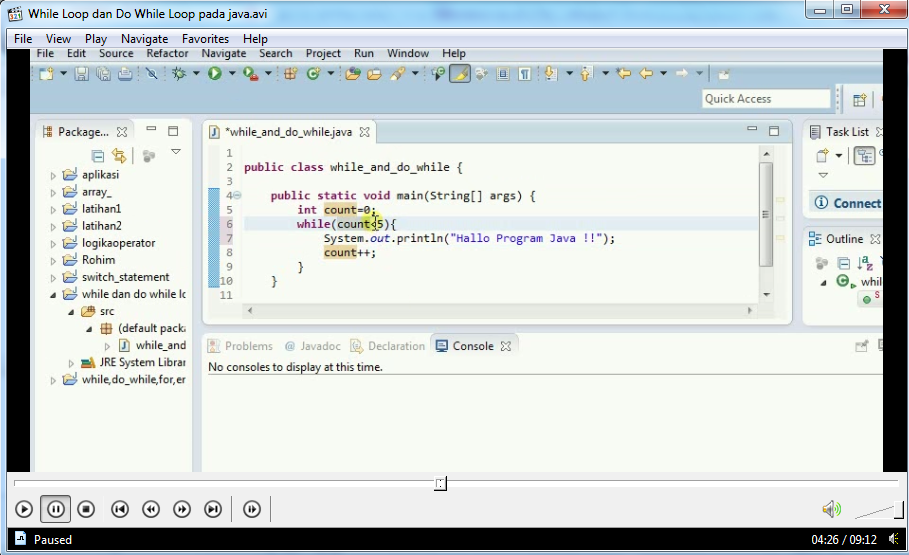Click the Save All toolbar icon

(x=103, y=74)
